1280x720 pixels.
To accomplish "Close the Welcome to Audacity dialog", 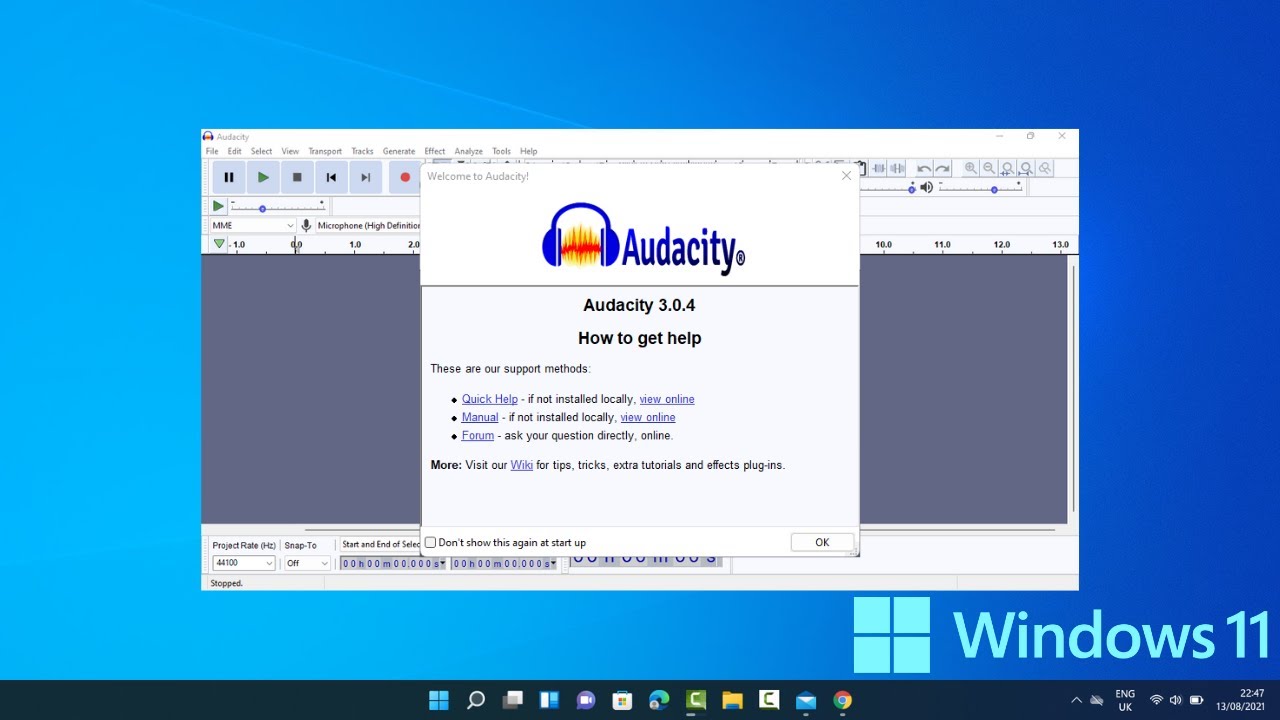I will [846, 176].
